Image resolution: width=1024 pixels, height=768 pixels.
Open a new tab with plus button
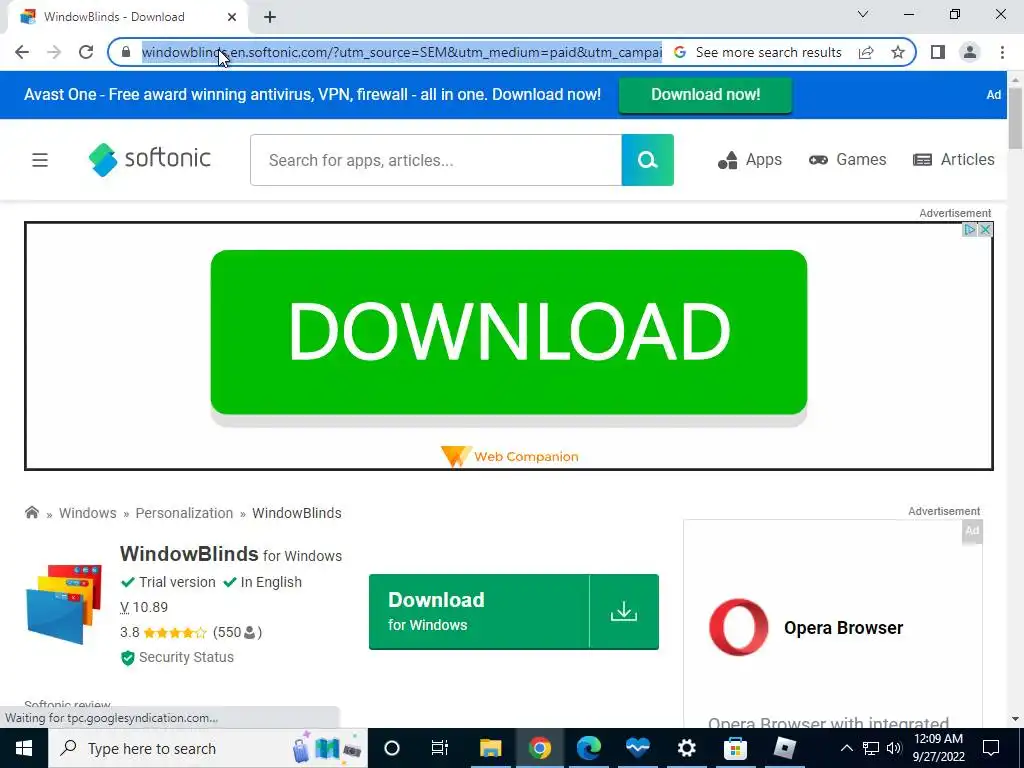tap(270, 17)
